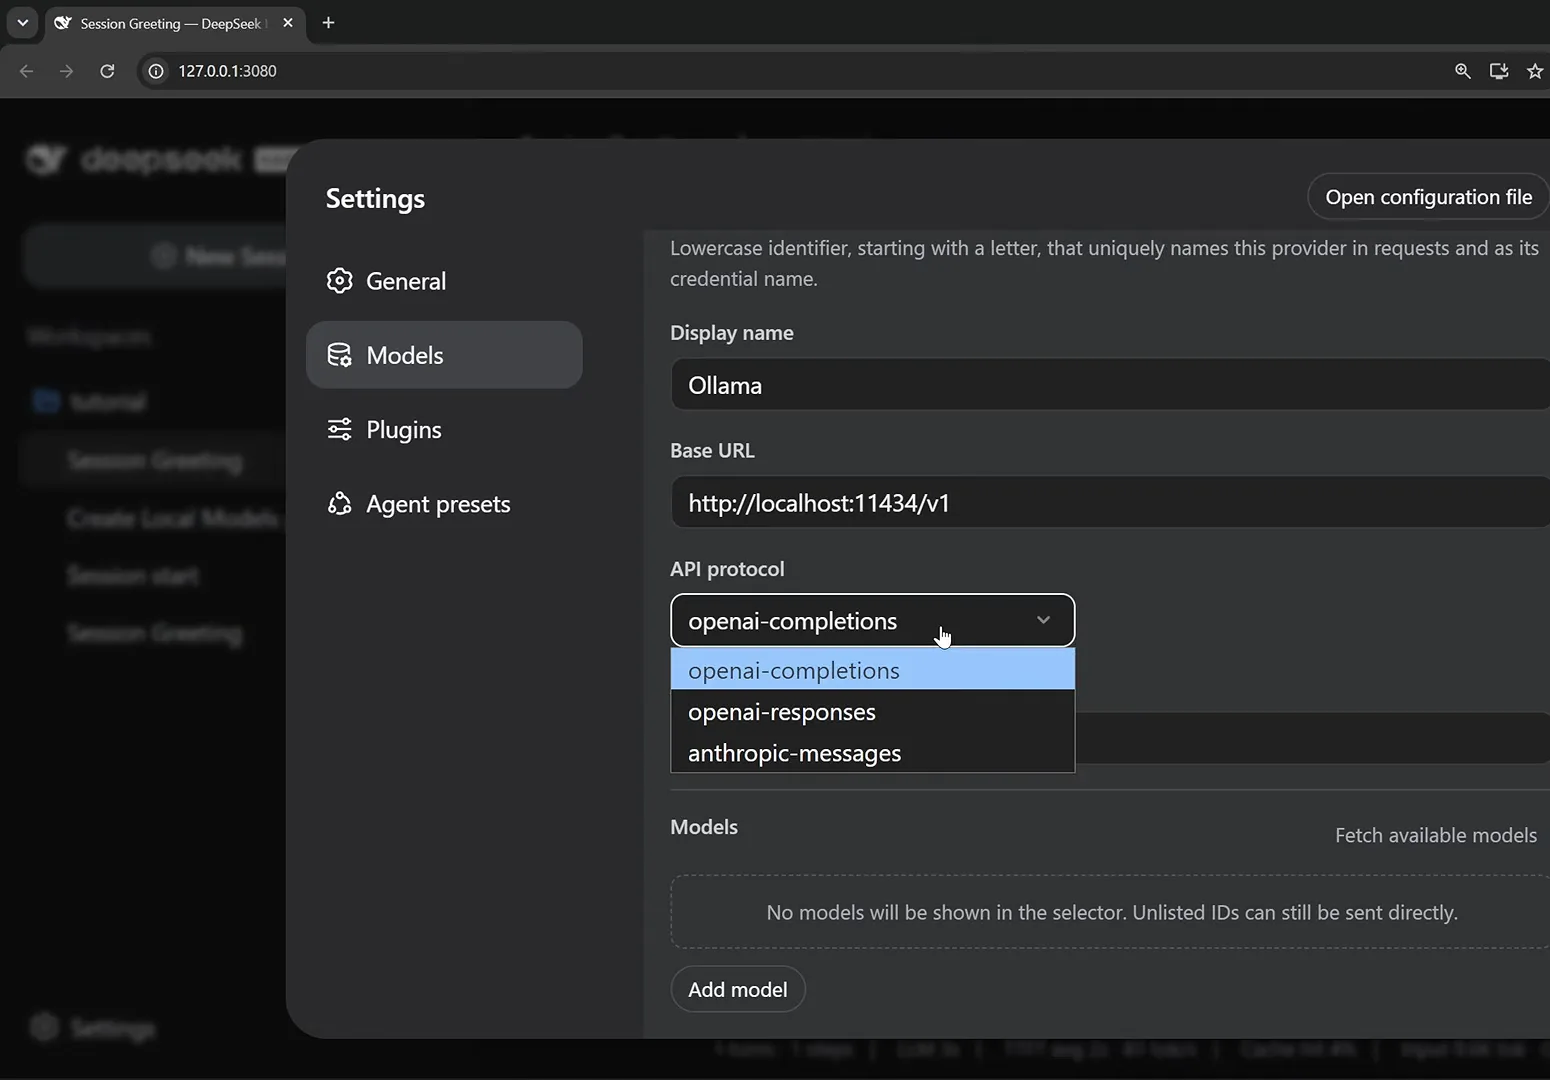
Task: View site information icon in address bar
Action: [x=156, y=71]
